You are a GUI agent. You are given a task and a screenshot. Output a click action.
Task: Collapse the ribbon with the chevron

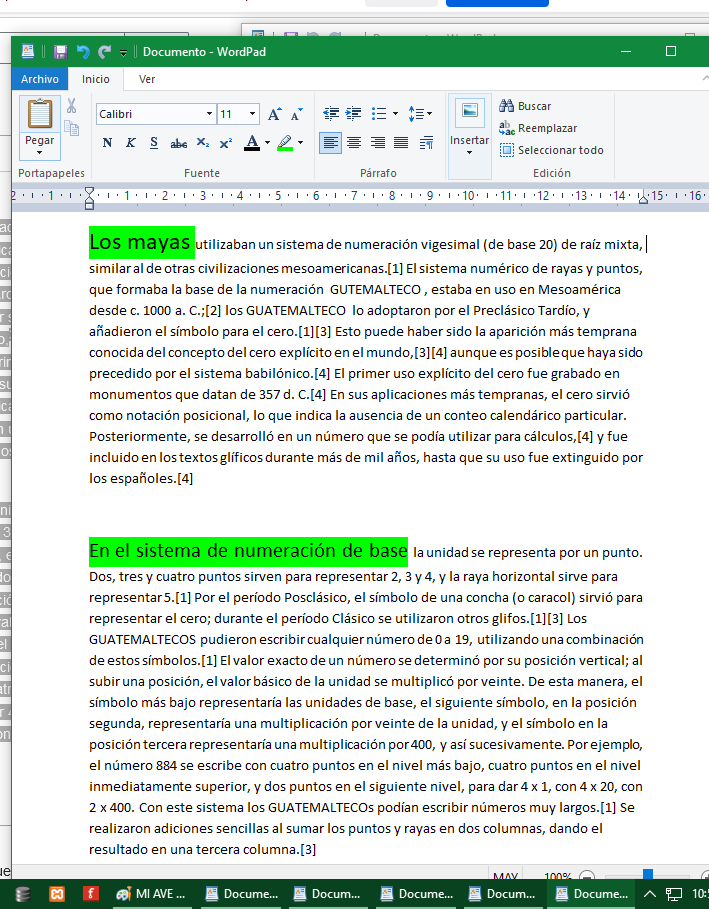tap(705, 79)
